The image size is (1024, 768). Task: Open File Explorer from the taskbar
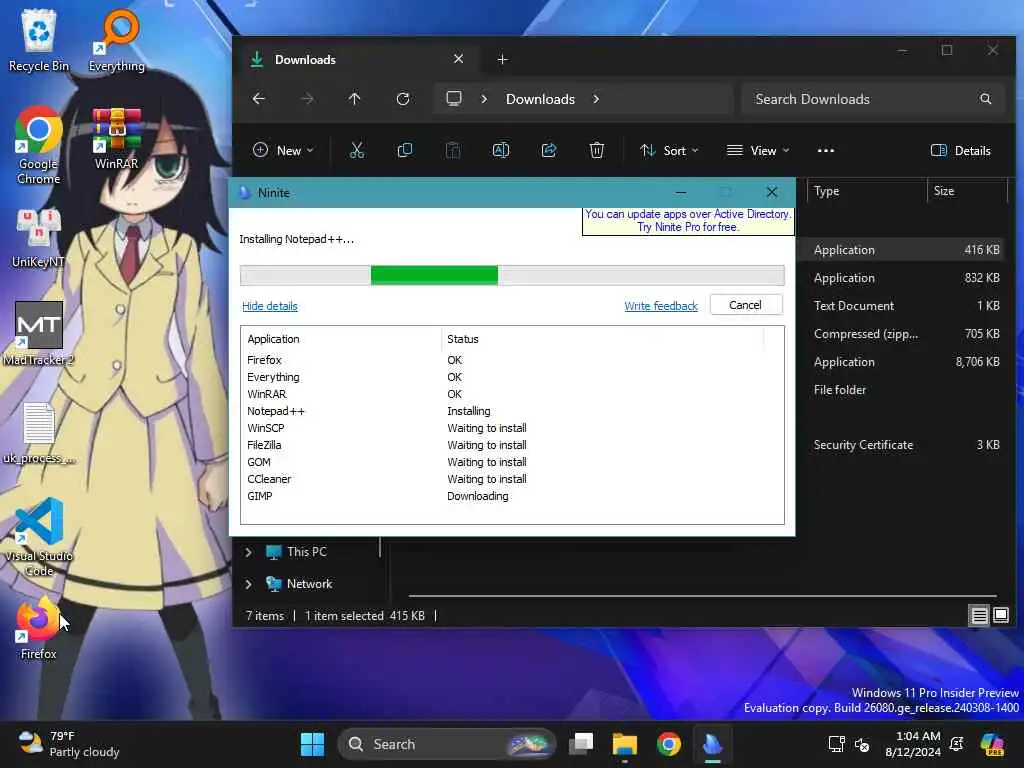[625, 744]
